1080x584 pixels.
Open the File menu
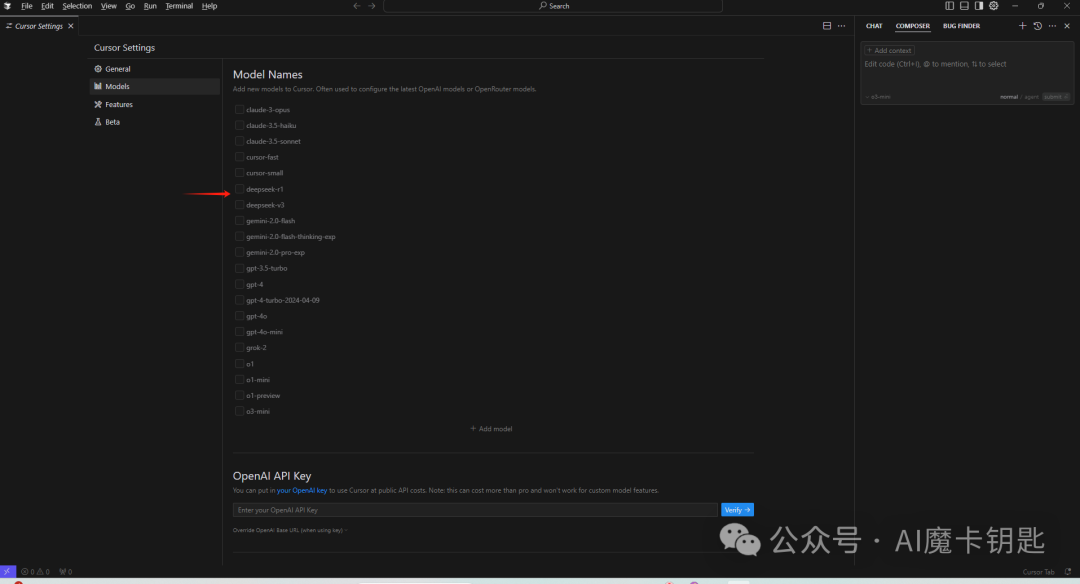(27, 6)
